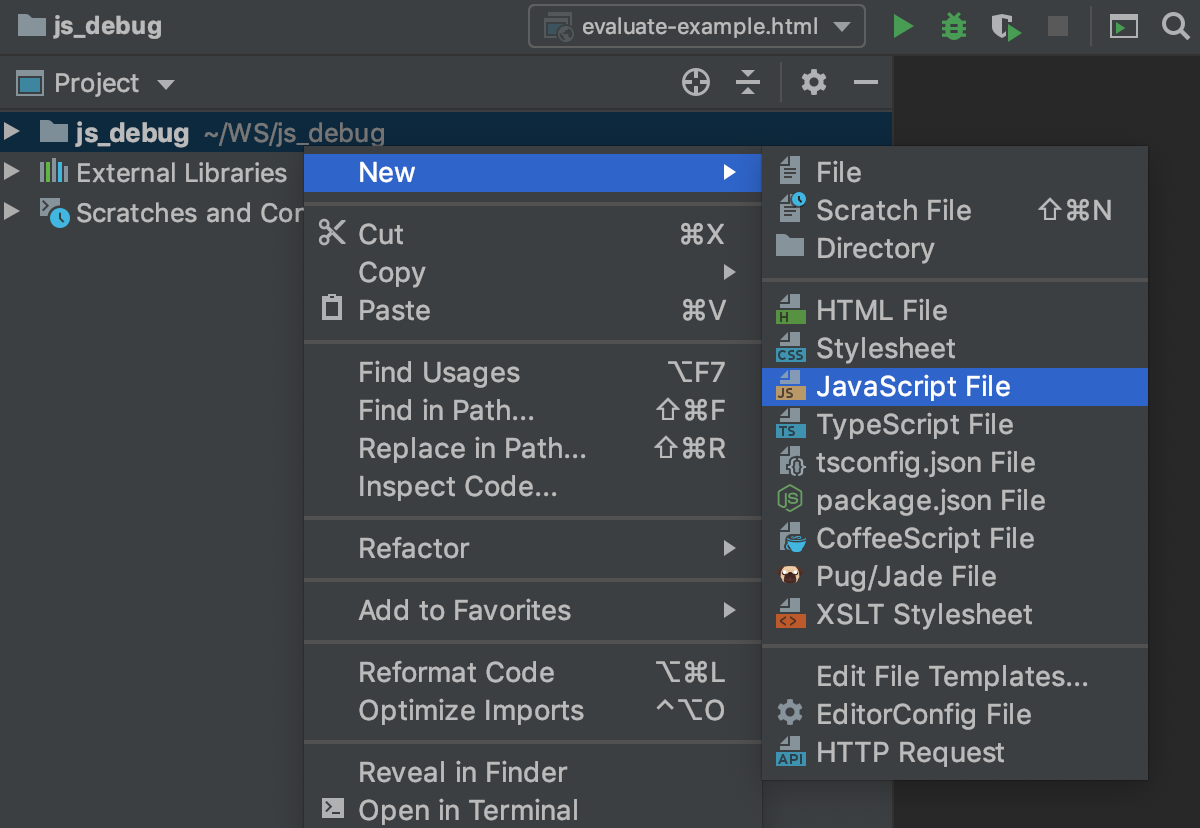
Task: Click the grey Stop square button
Action: click(1058, 27)
